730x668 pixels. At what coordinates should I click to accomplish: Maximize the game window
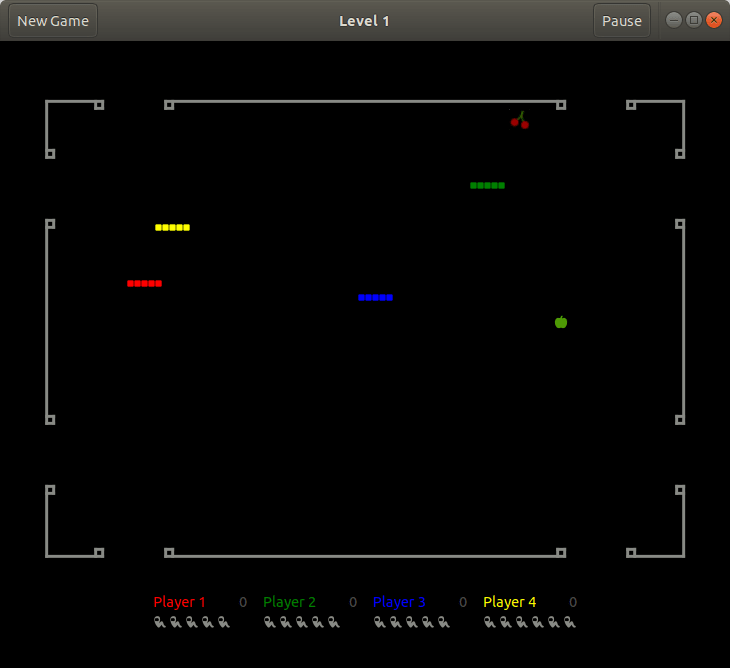(694, 20)
